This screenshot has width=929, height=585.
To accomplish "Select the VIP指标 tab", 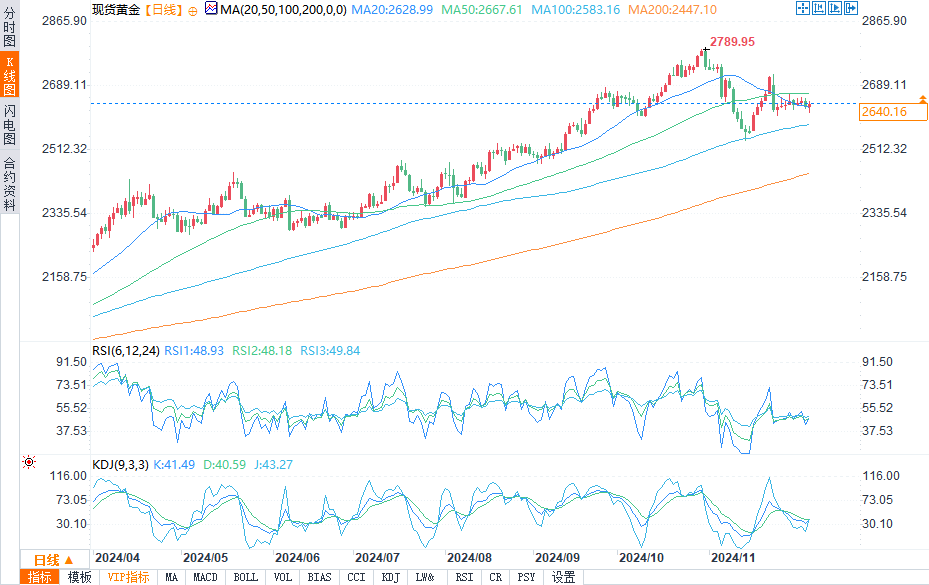I will tap(128, 577).
